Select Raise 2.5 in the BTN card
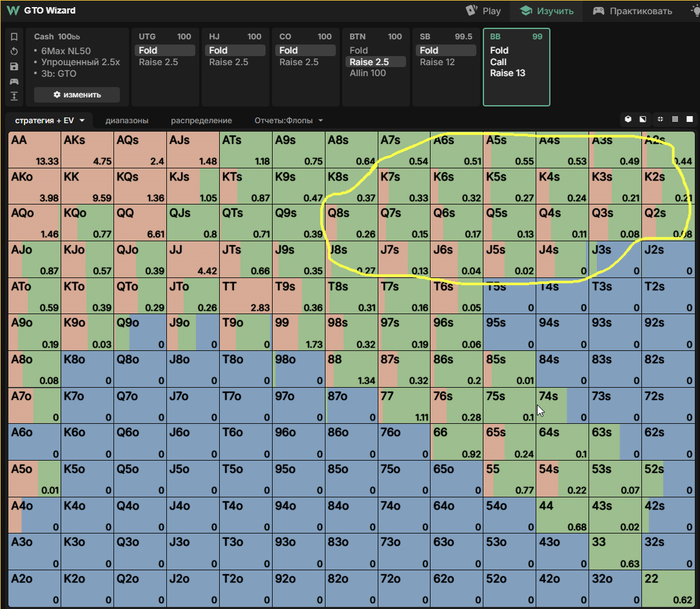This screenshot has width=700, height=609. pos(375,62)
